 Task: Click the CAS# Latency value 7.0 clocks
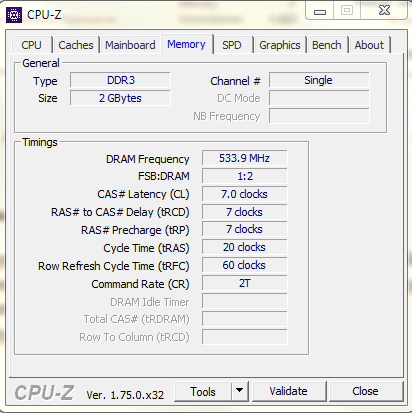[244, 194]
